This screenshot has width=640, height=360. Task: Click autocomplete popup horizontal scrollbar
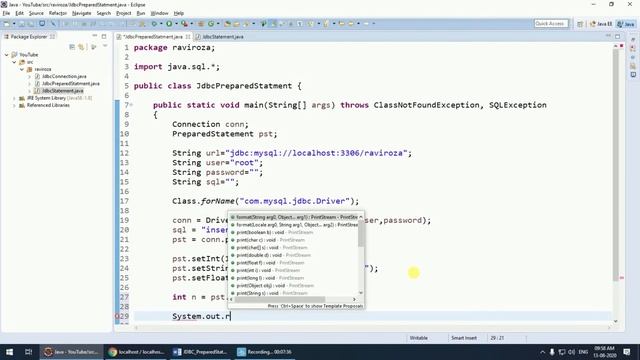280,299
